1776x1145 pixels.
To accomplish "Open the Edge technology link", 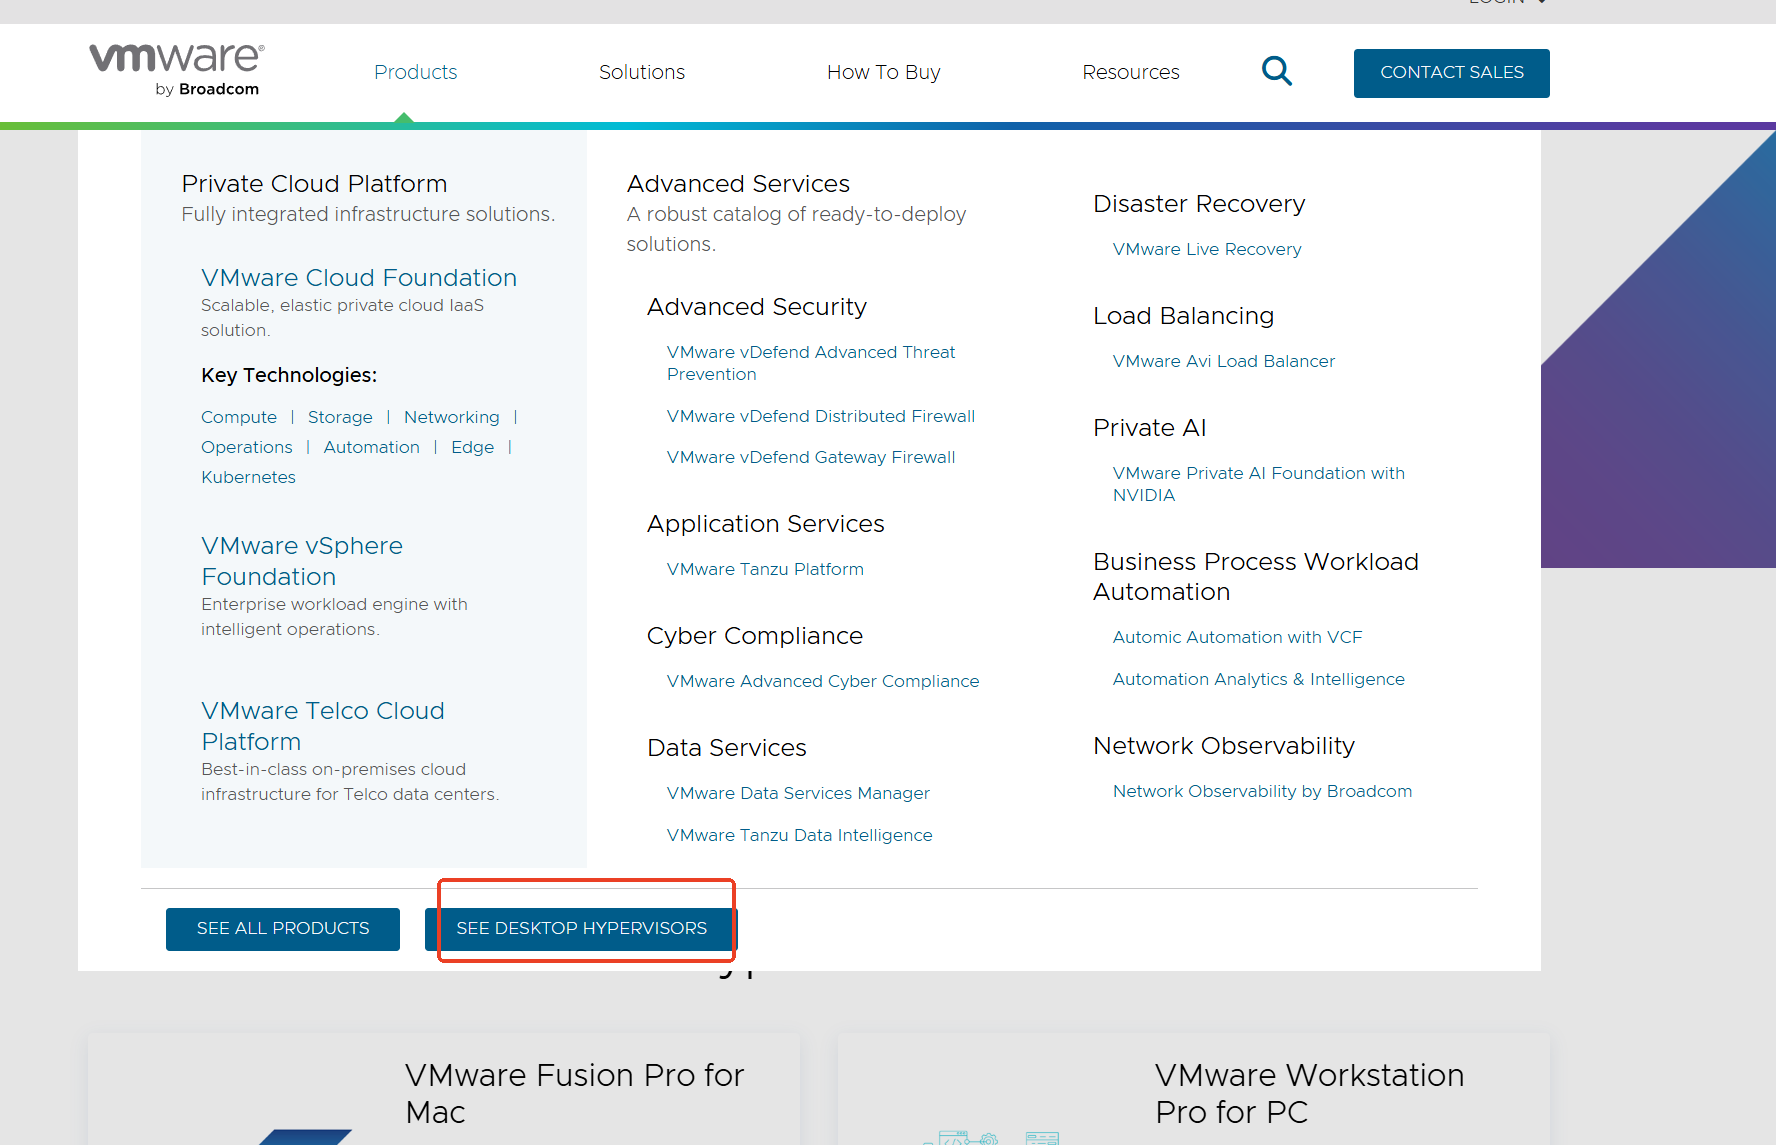I will 472,447.
